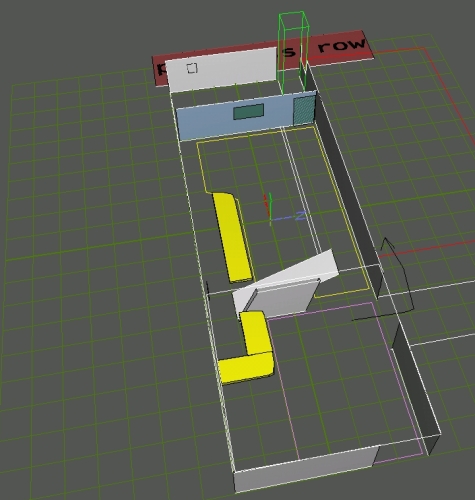Image resolution: width=475 pixels, height=500 pixels.
Task: Click small square outline on white panel
Action: pos(192,68)
